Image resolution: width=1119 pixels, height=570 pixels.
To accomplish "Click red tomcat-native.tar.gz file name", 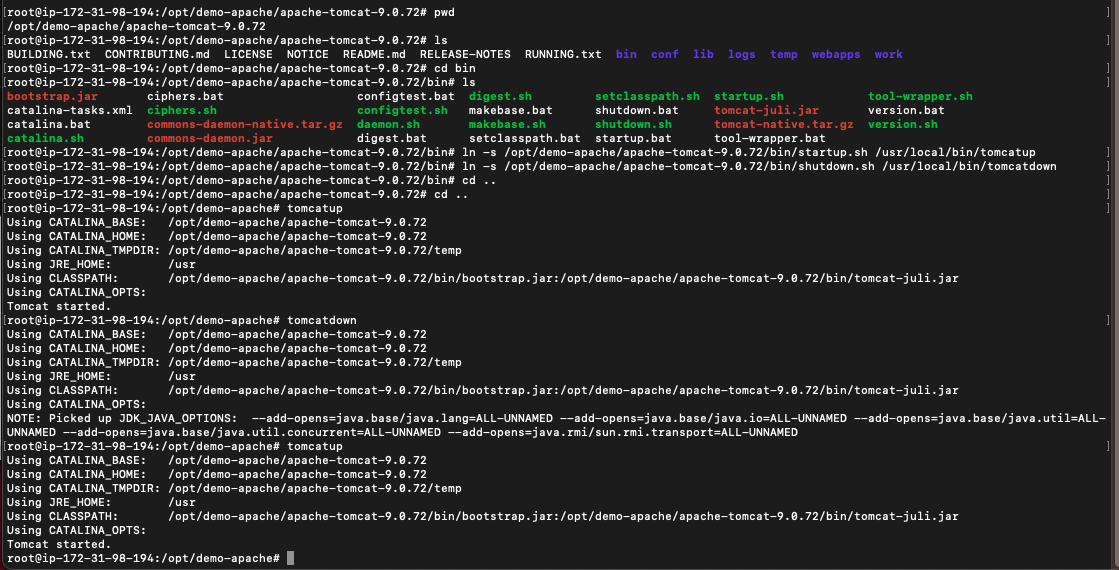I will point(784,124).
